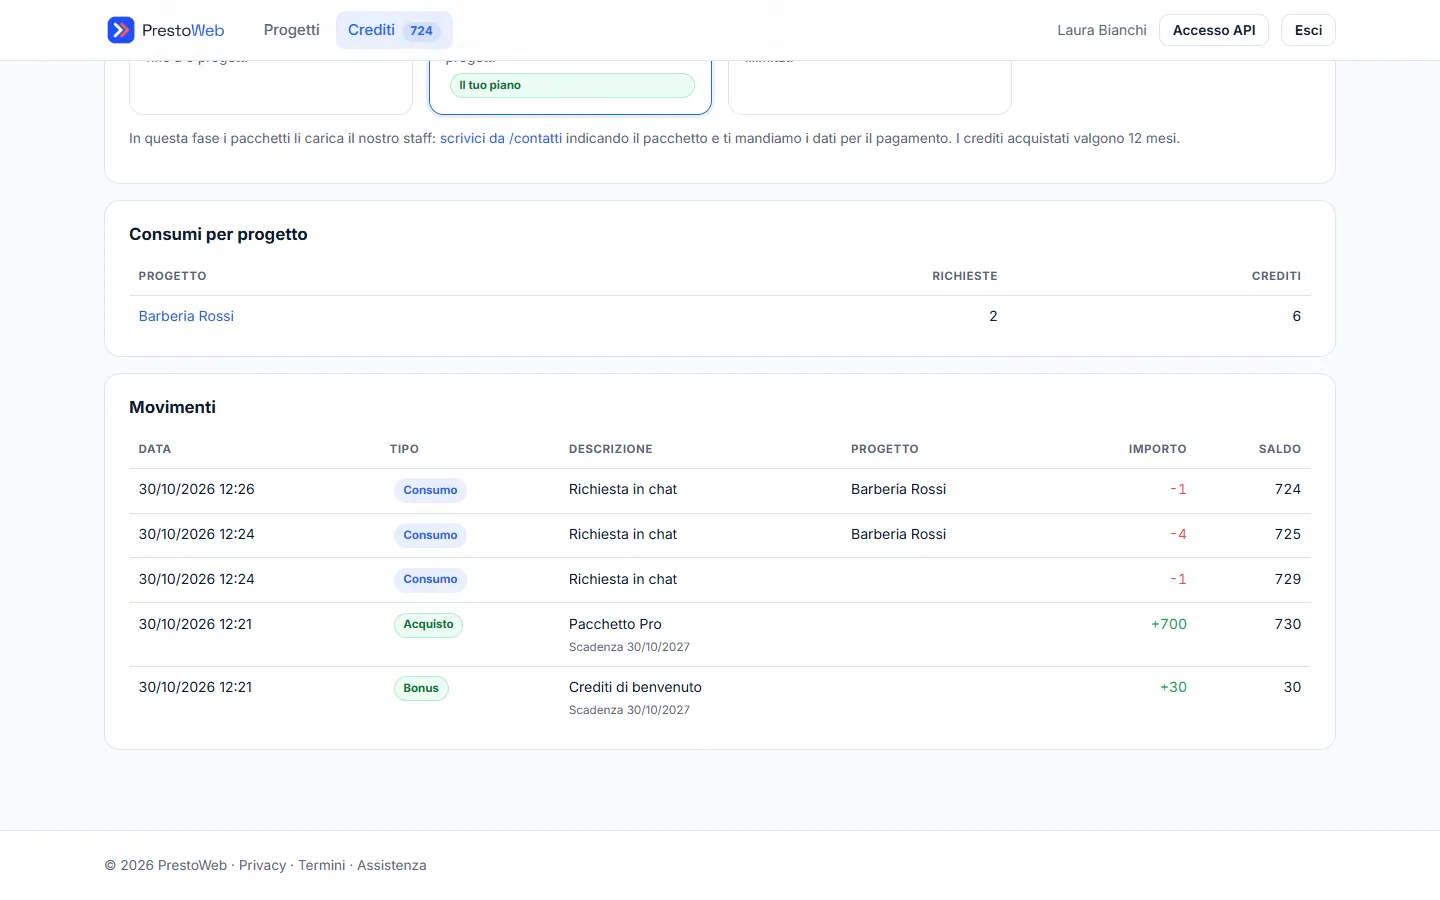The height and width of the screenshot is (900, 1440).
Task: Click the RICHIESTE column header
Action: [x=965, y=276]
